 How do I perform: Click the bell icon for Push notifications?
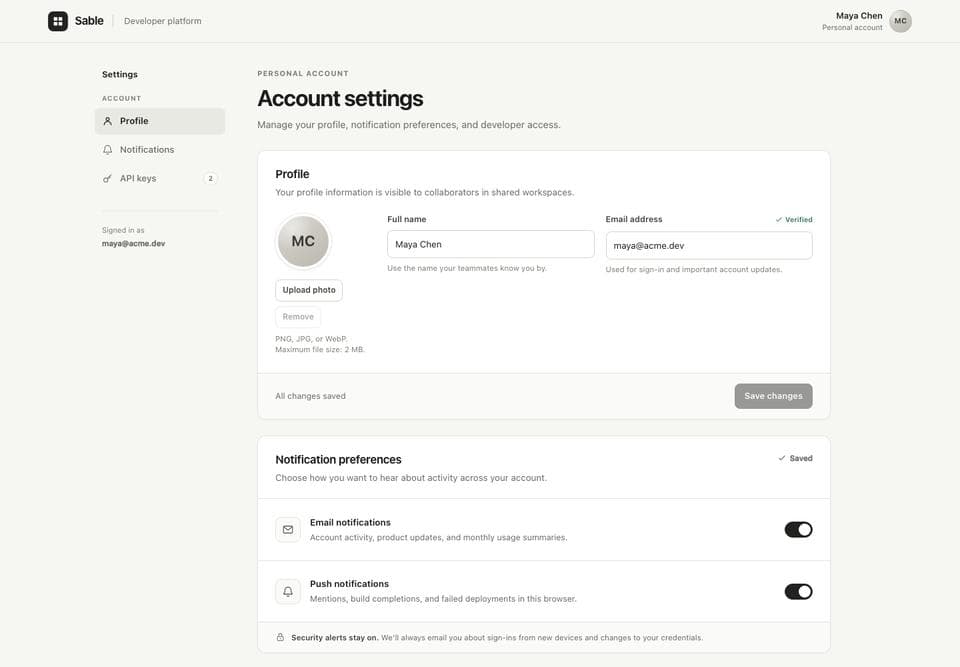point(288,592)
